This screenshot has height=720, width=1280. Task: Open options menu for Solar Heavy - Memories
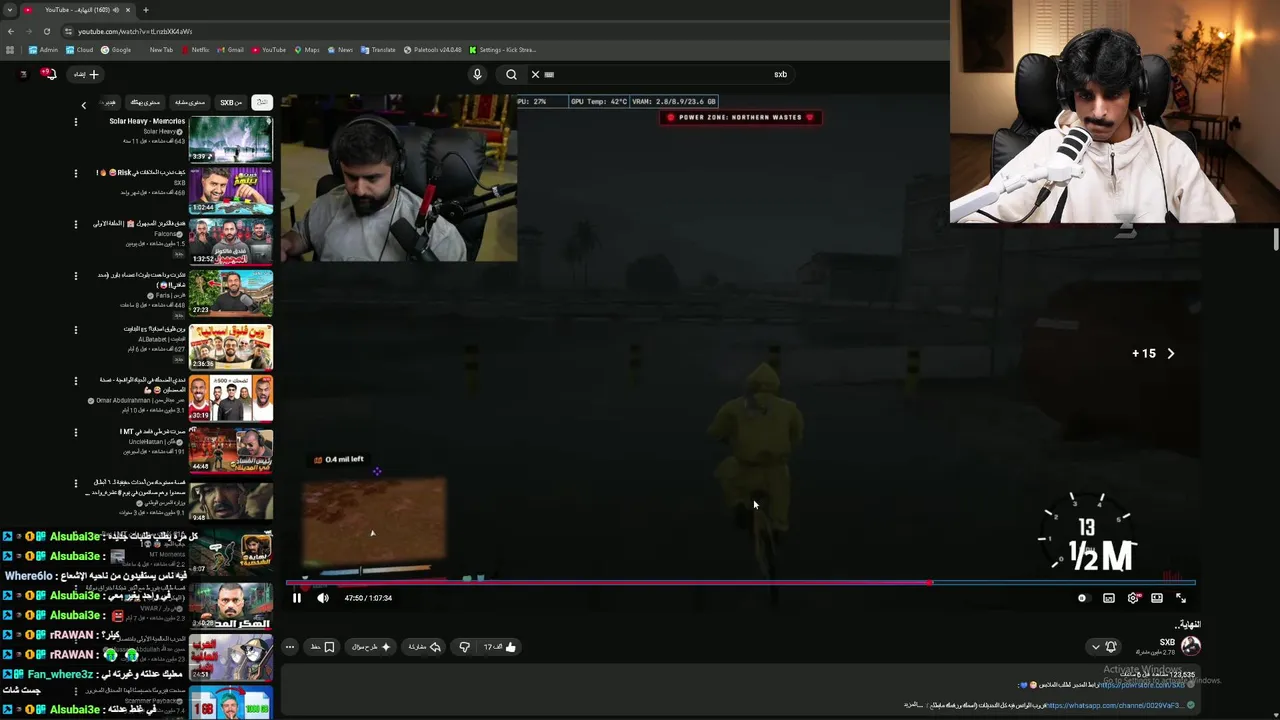(75, 122)
